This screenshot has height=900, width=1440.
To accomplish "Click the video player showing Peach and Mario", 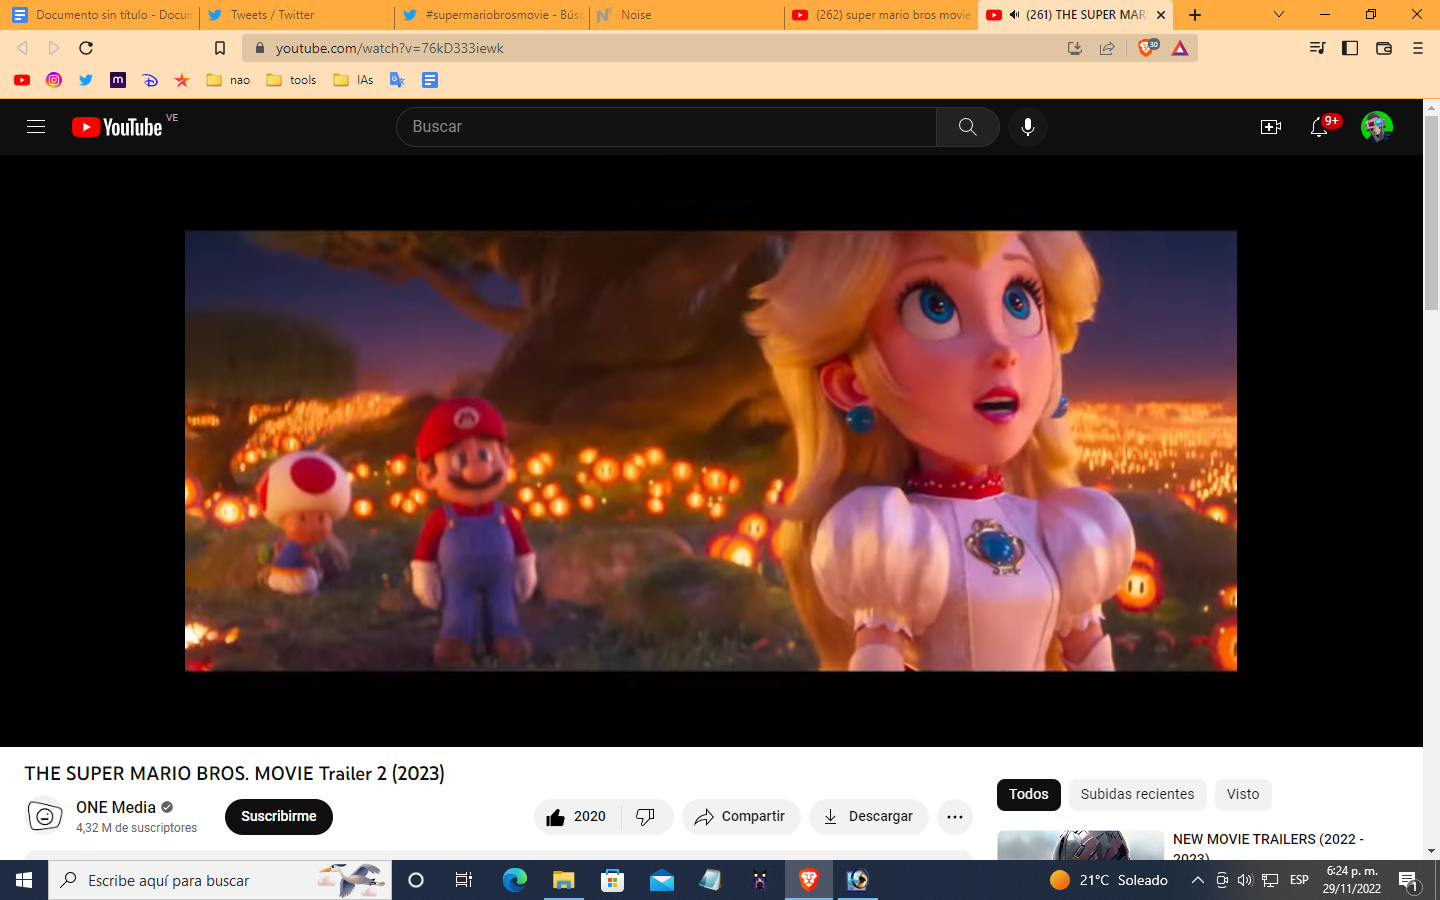I will [x=711, y=451].
